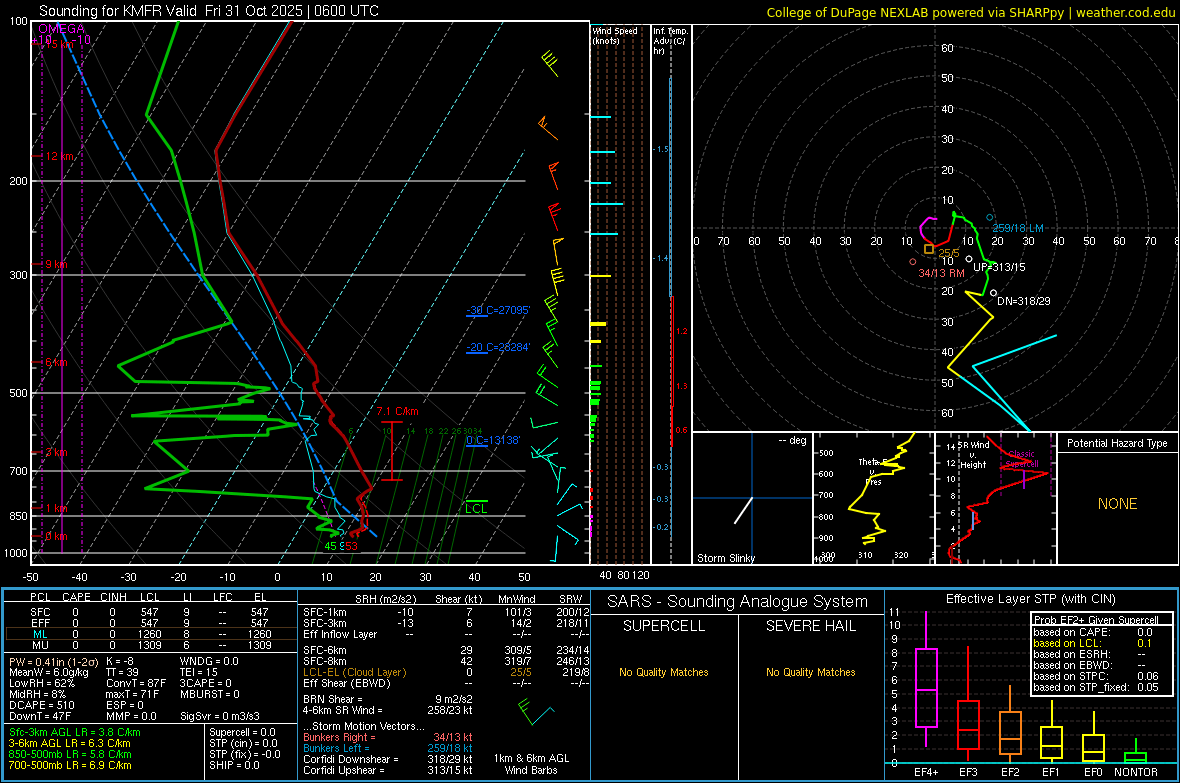Click No Quality Matches under SEVERE HAIL

pos(810,672)
